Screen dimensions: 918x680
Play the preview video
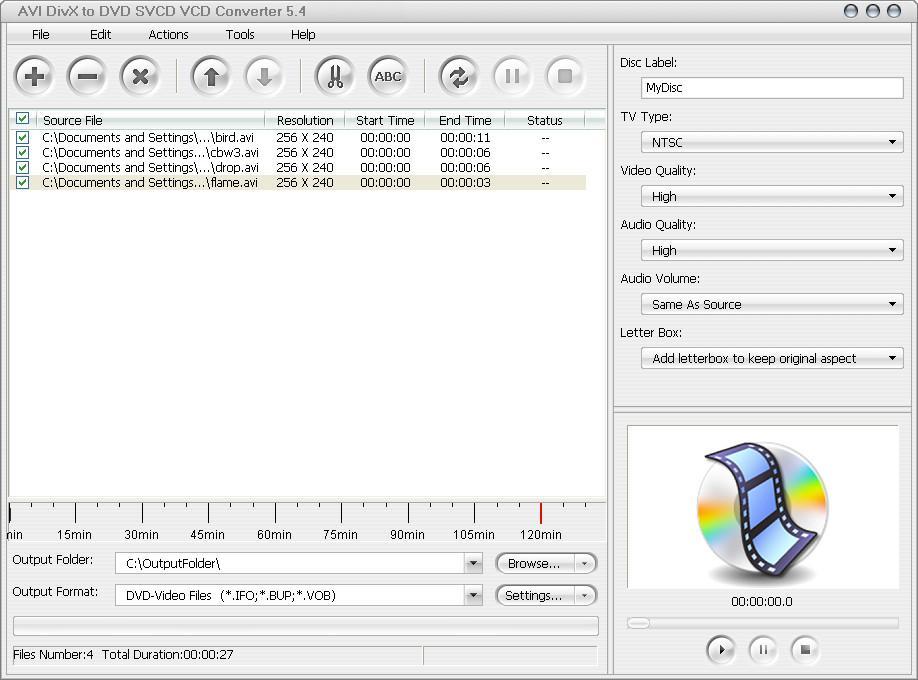tap(721, 650)
